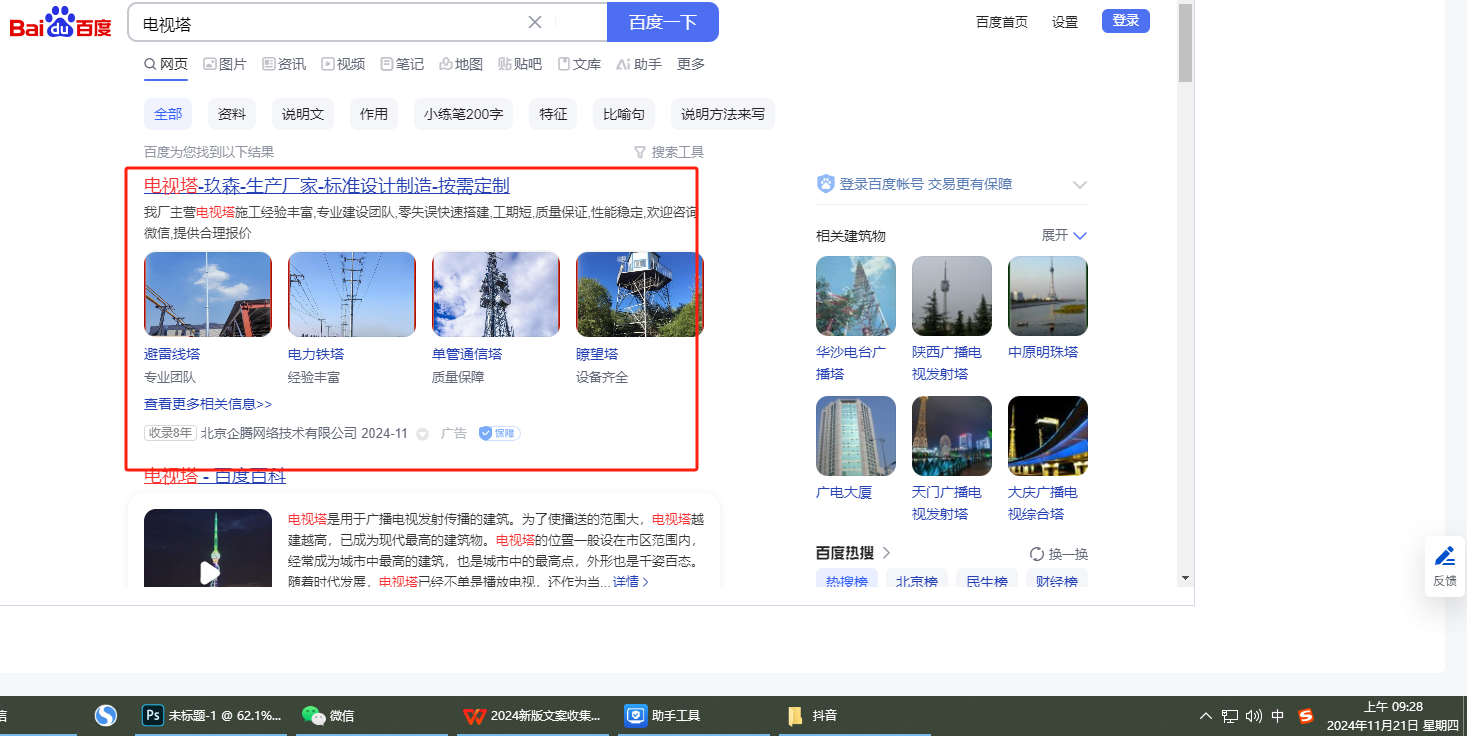Expand the 更多 menu
The image size is (1467, 736).
691,64
